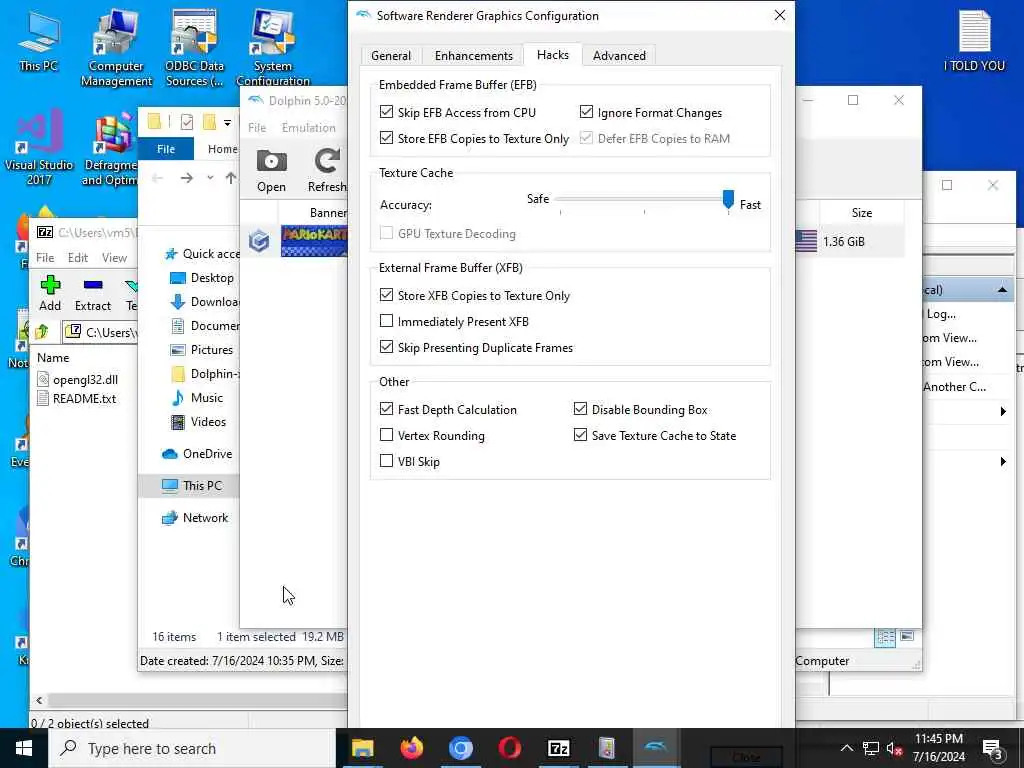
Task: Switch to the Hacks tab
Action: 552,55
